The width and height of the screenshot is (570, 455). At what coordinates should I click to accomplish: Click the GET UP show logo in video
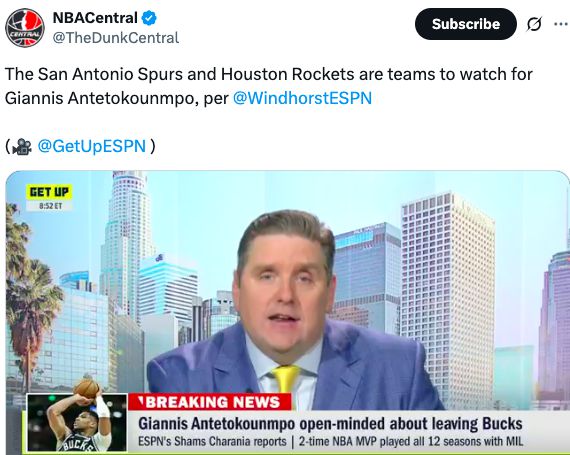49,192
